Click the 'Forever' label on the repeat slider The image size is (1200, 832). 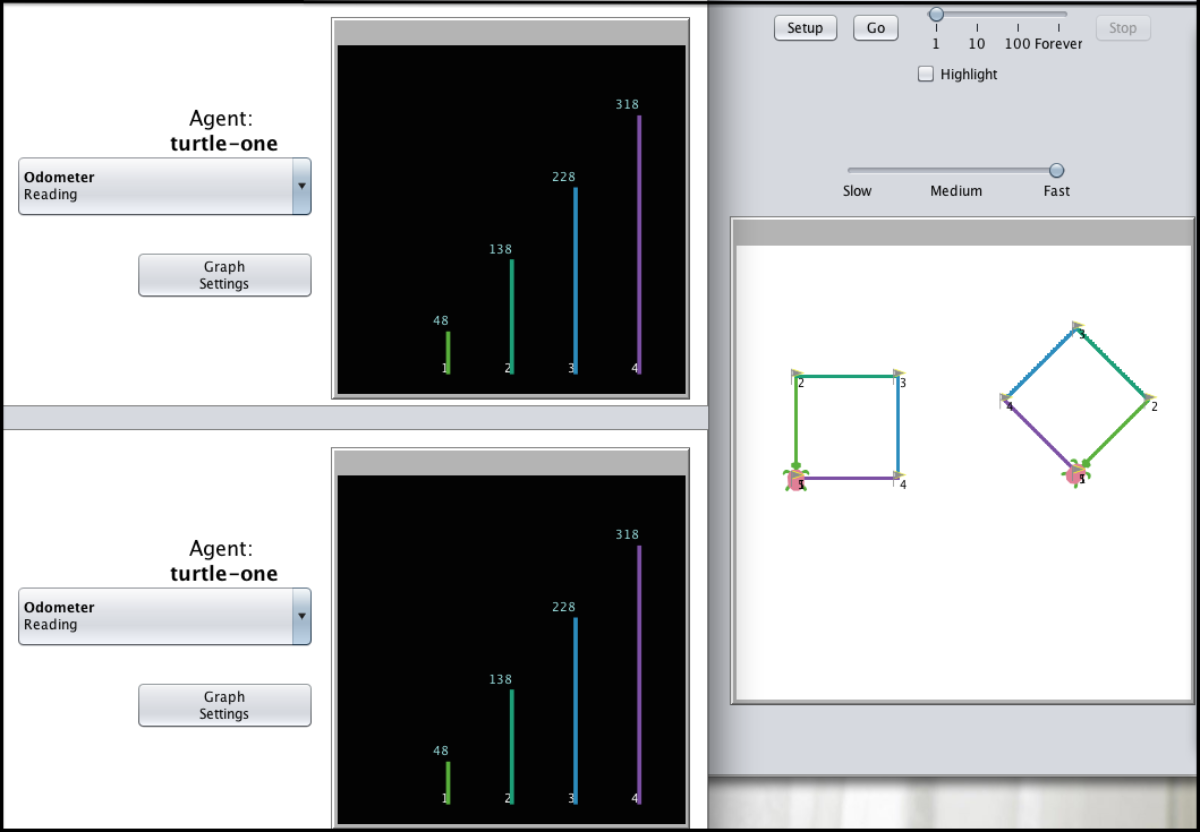pyautogui.click(x=1059, y=44)
